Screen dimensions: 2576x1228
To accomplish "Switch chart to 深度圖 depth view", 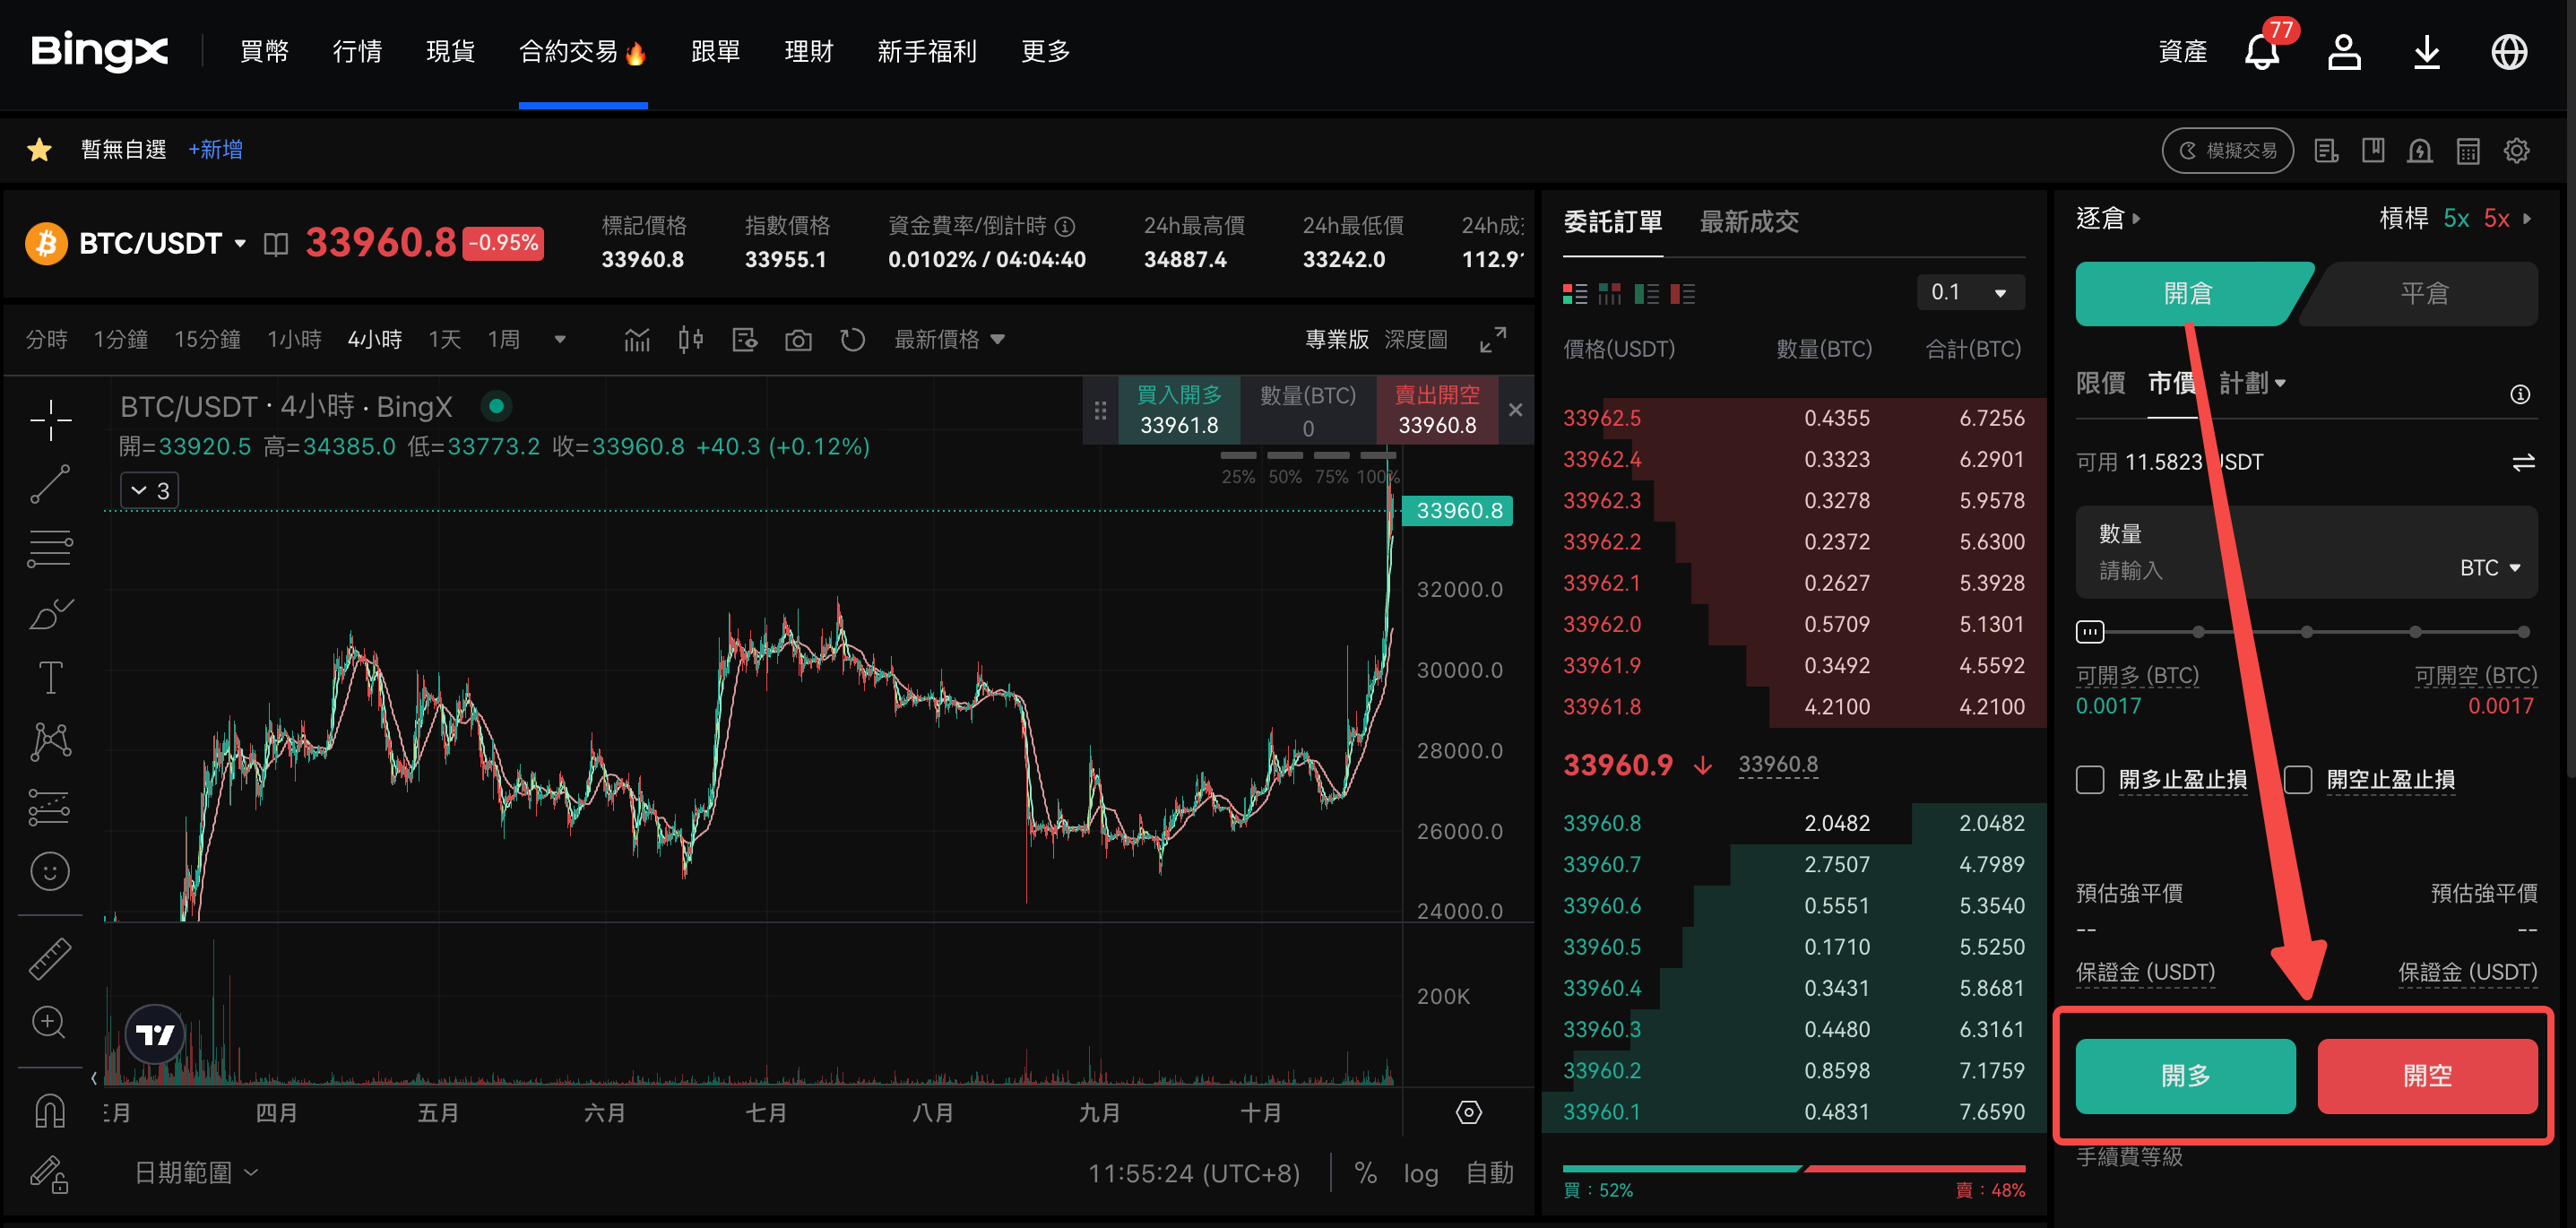I will (x=1415, y=340).
